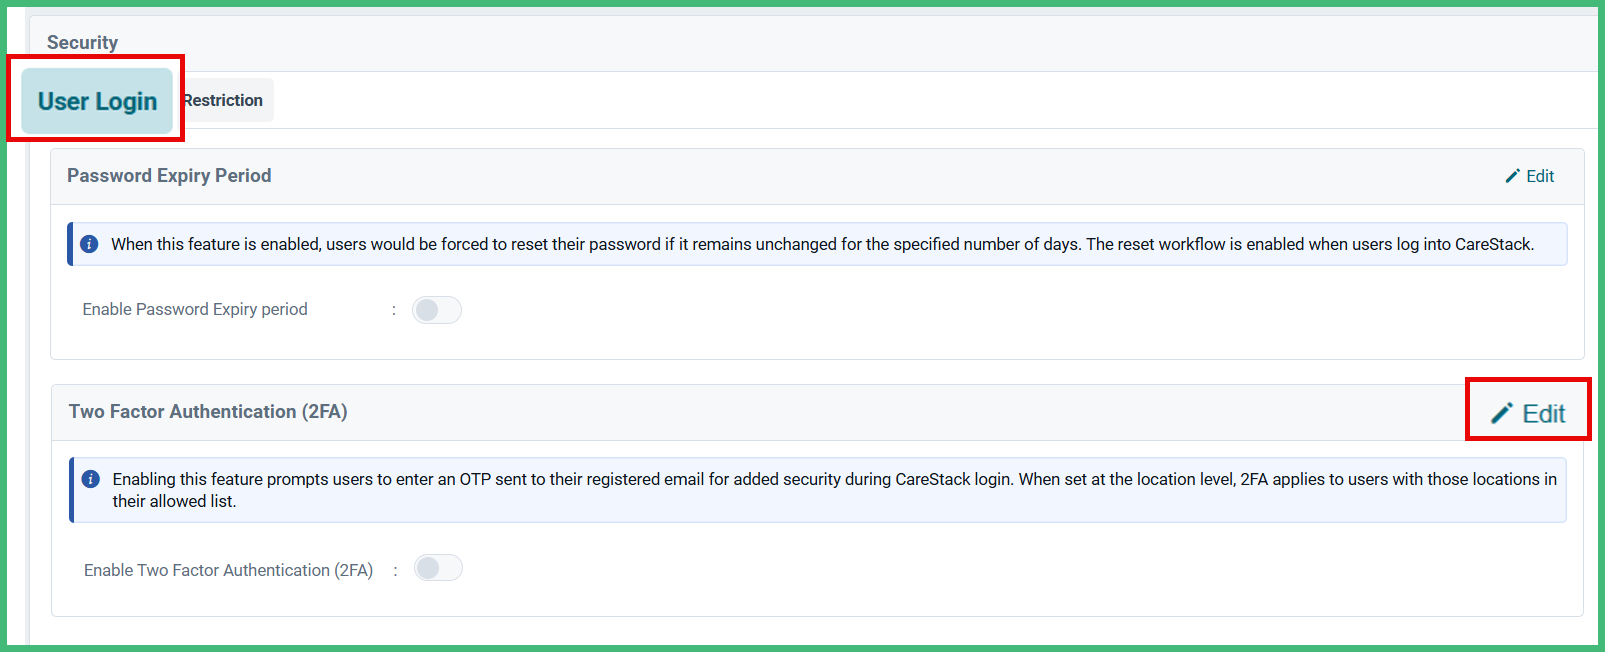Click the Security page heading
Screen dimensions: 1605x652
point(82,42)
